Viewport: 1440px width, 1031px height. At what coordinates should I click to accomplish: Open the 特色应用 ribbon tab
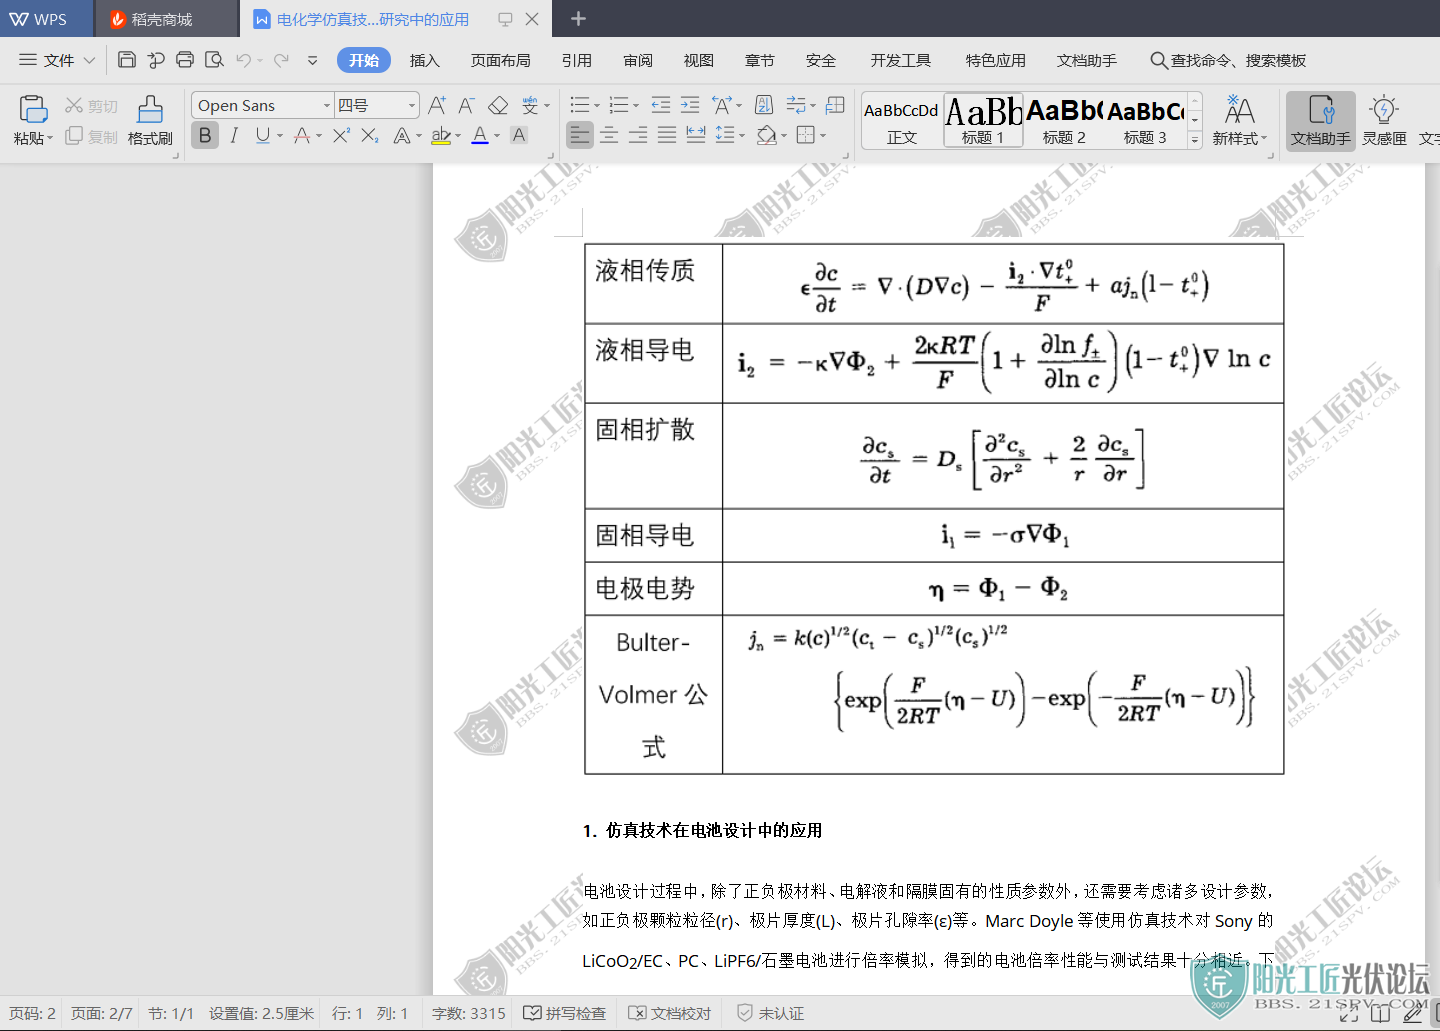click(996, 60)
